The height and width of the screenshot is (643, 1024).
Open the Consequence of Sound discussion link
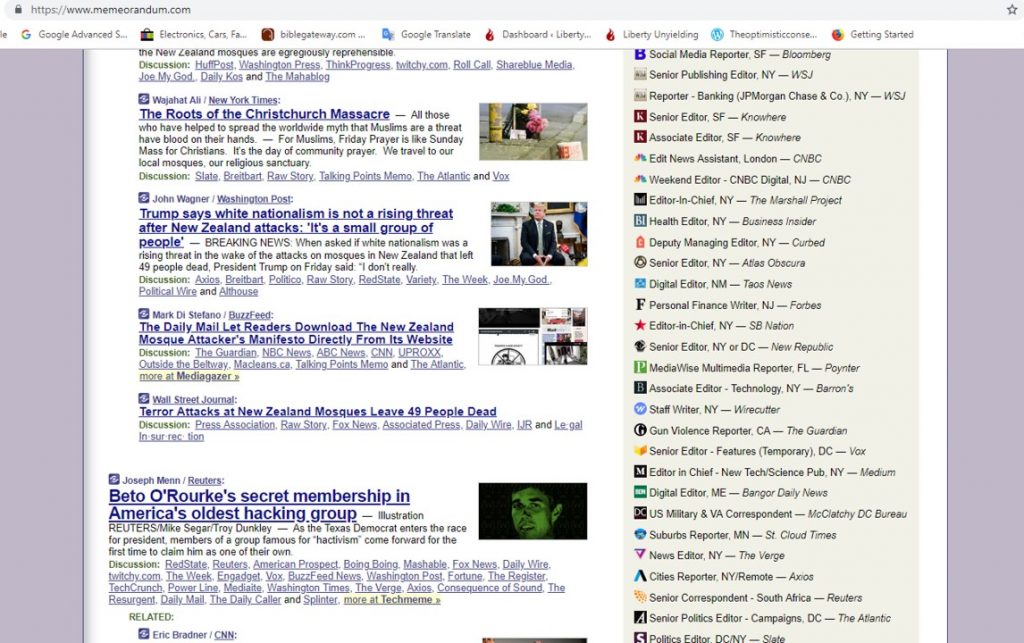coord(490,588)
